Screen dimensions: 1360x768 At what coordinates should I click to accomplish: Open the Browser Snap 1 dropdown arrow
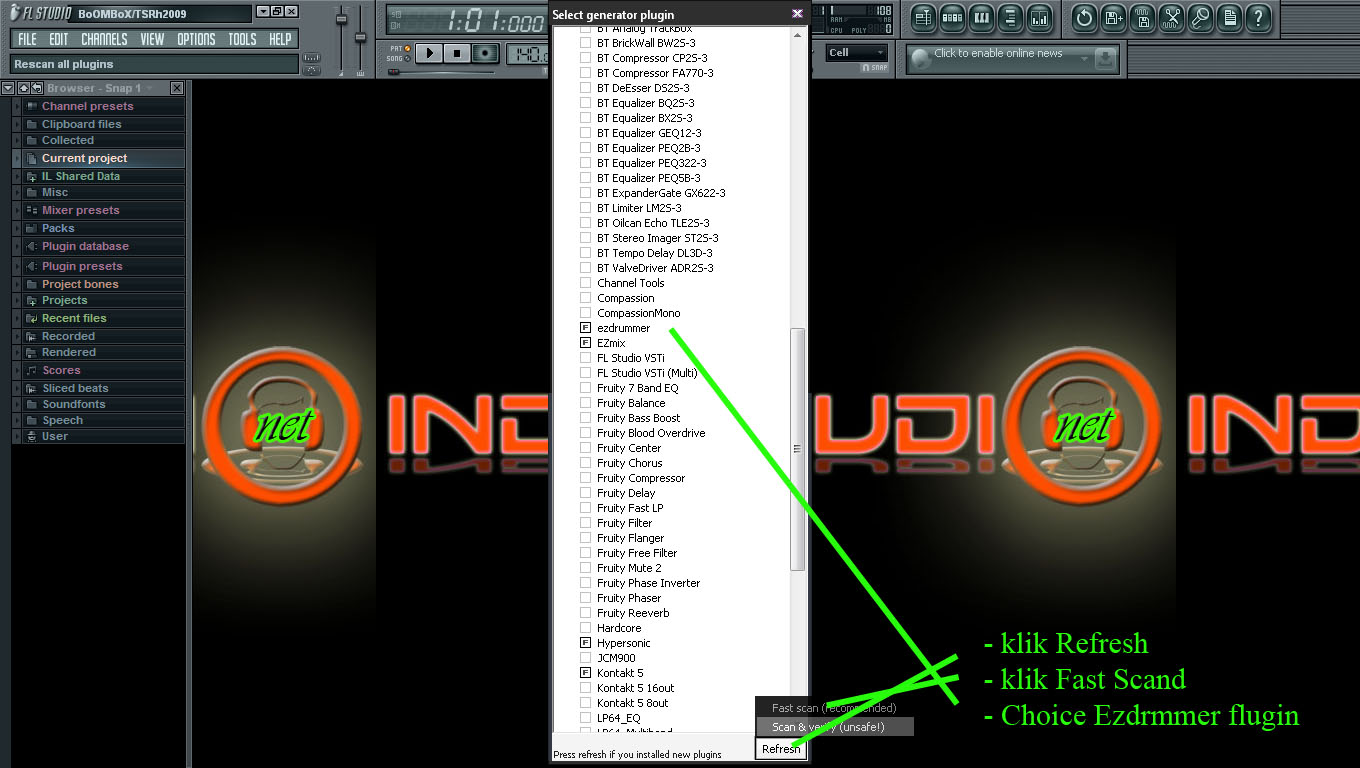coord(150,88)
